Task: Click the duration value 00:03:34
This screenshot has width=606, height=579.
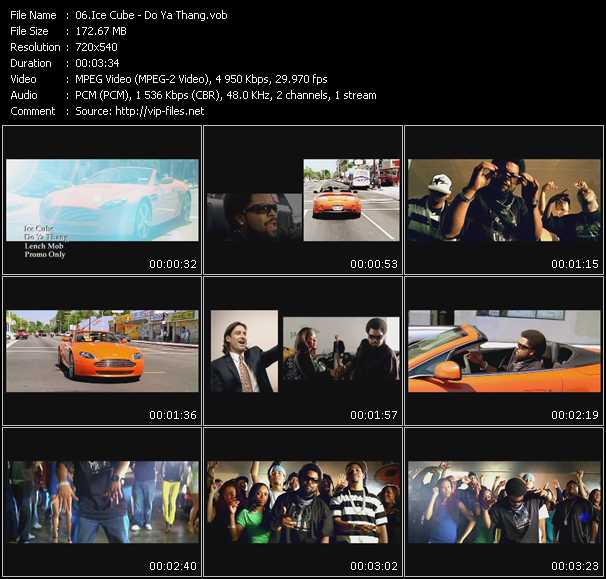Action: 97,63
